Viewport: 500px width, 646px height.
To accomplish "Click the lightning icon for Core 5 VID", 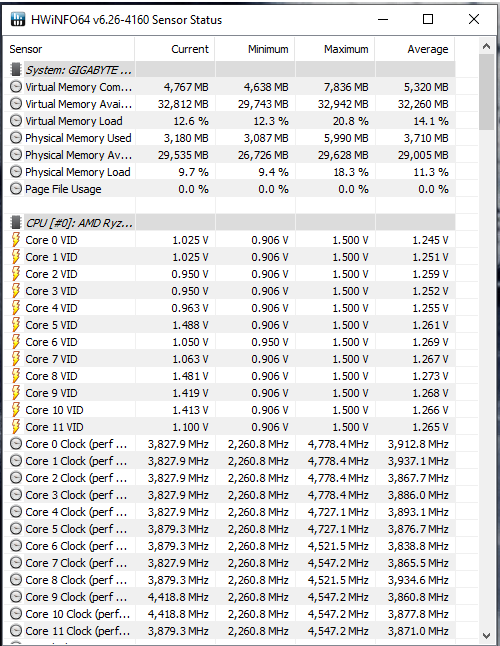I will point(16,325).
